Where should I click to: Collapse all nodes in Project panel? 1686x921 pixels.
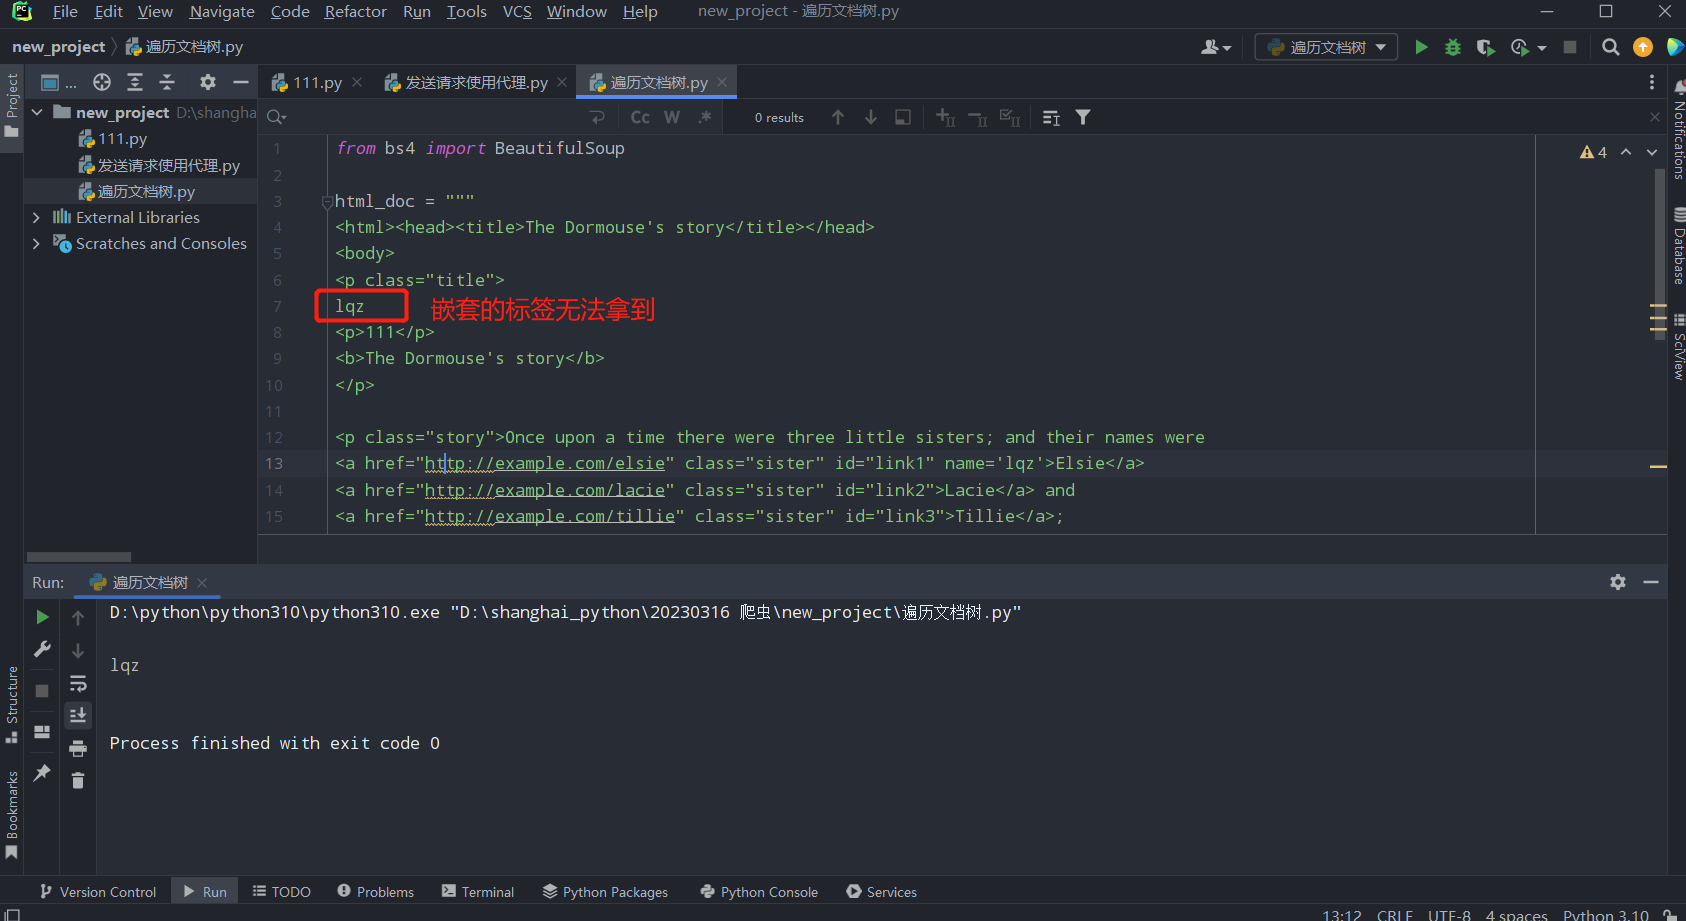[x=167, y=82]
